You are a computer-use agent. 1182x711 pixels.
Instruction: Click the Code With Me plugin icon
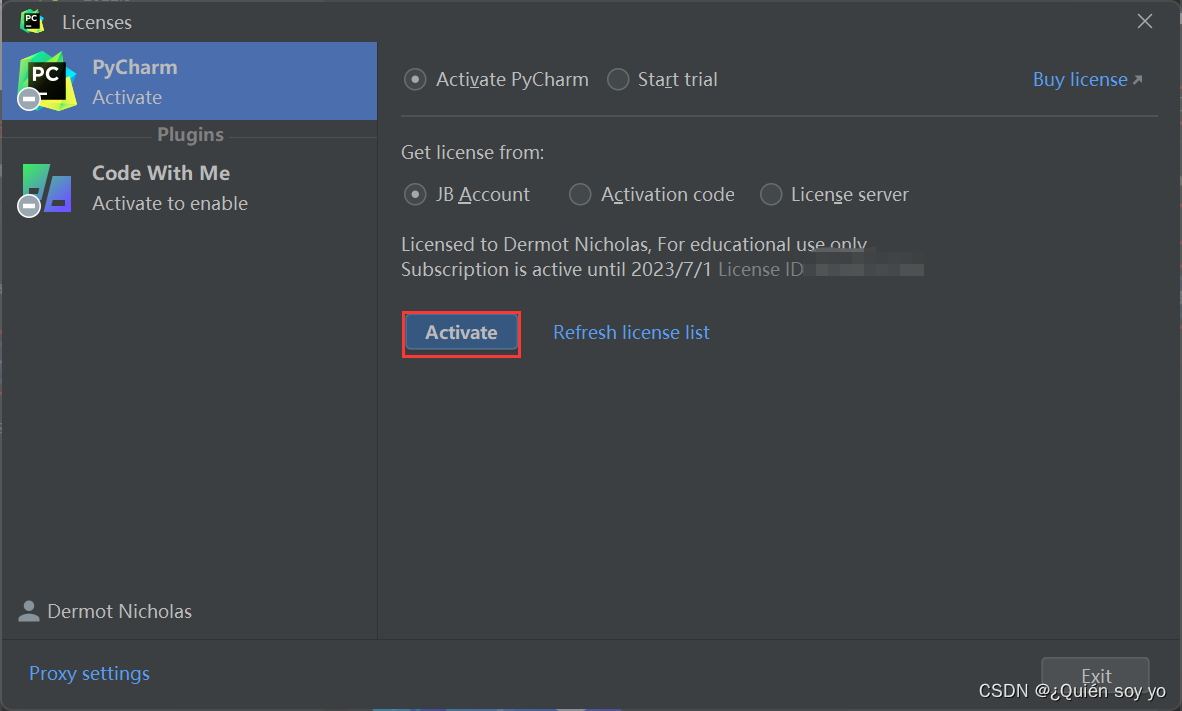[45, 190]
